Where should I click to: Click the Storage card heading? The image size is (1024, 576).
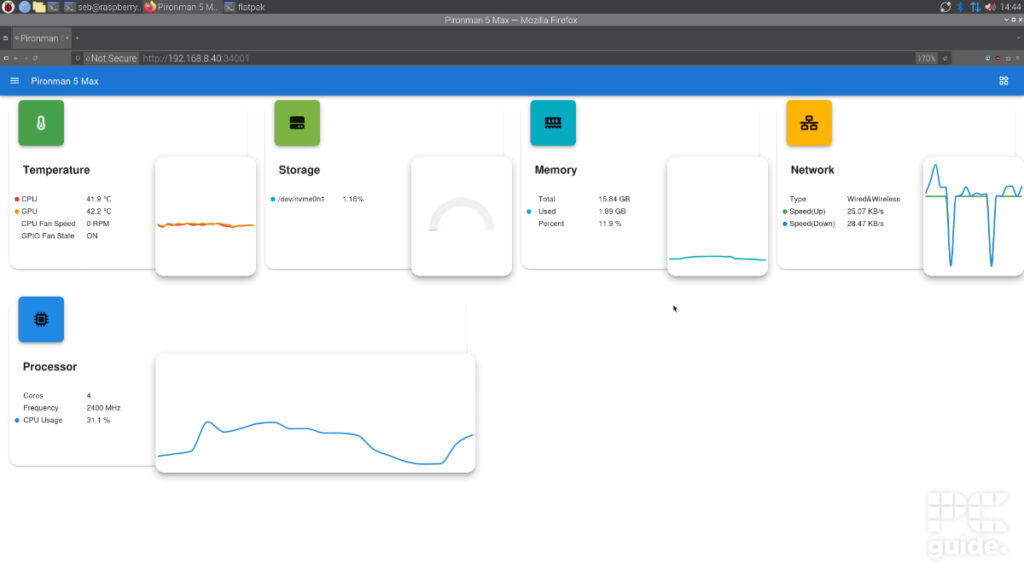click(299, 170)
